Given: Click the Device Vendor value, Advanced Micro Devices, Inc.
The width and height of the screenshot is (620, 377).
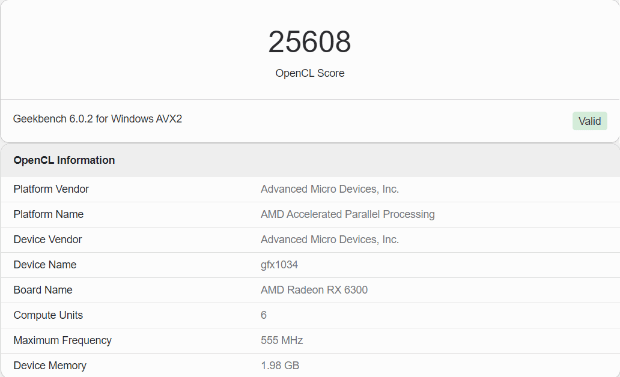Looking at the screenshot, I should coord(329,239).
